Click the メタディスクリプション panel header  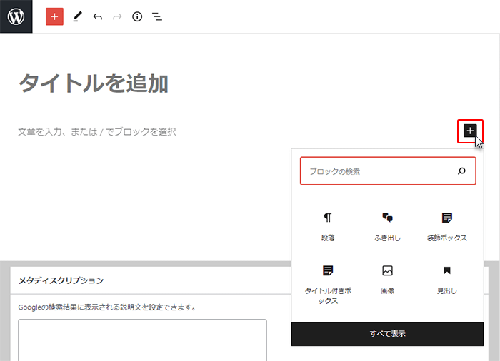tap(151, 280)
